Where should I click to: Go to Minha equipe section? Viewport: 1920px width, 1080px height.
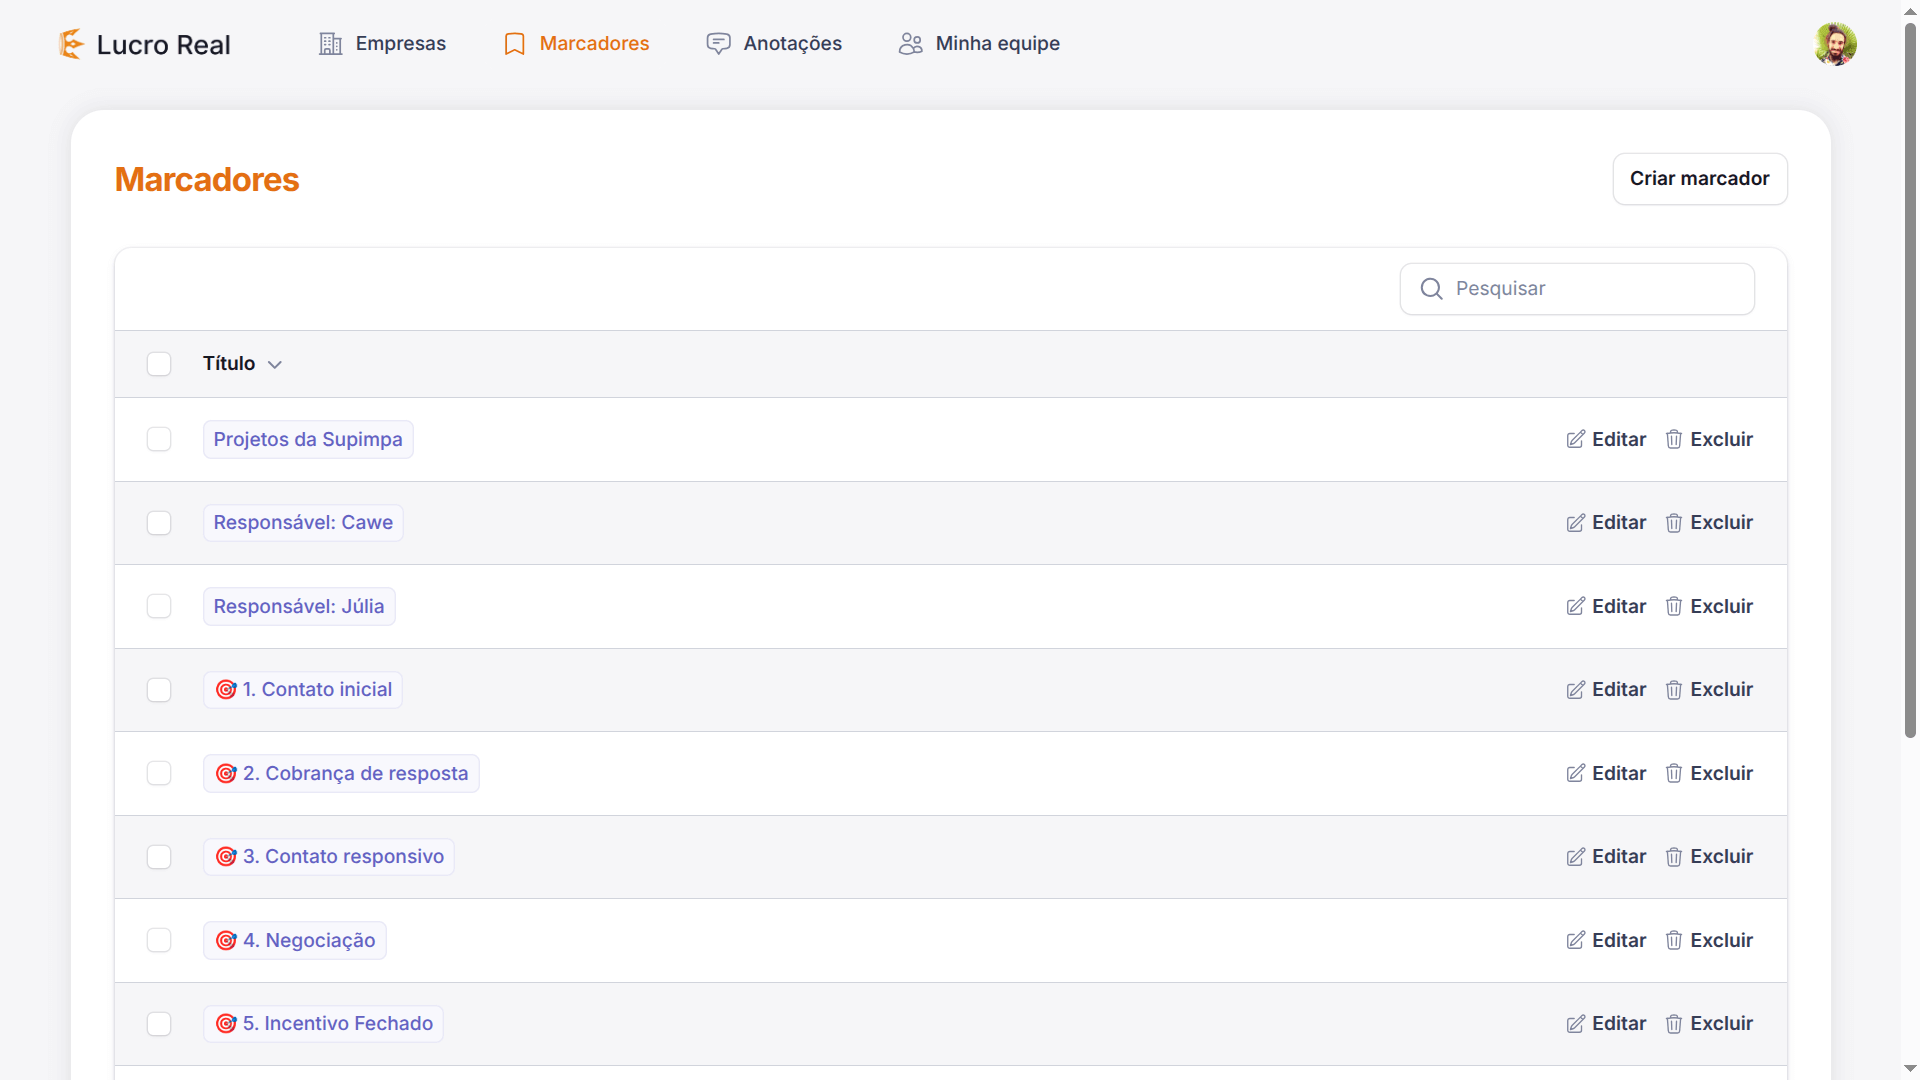coord(997,44)
